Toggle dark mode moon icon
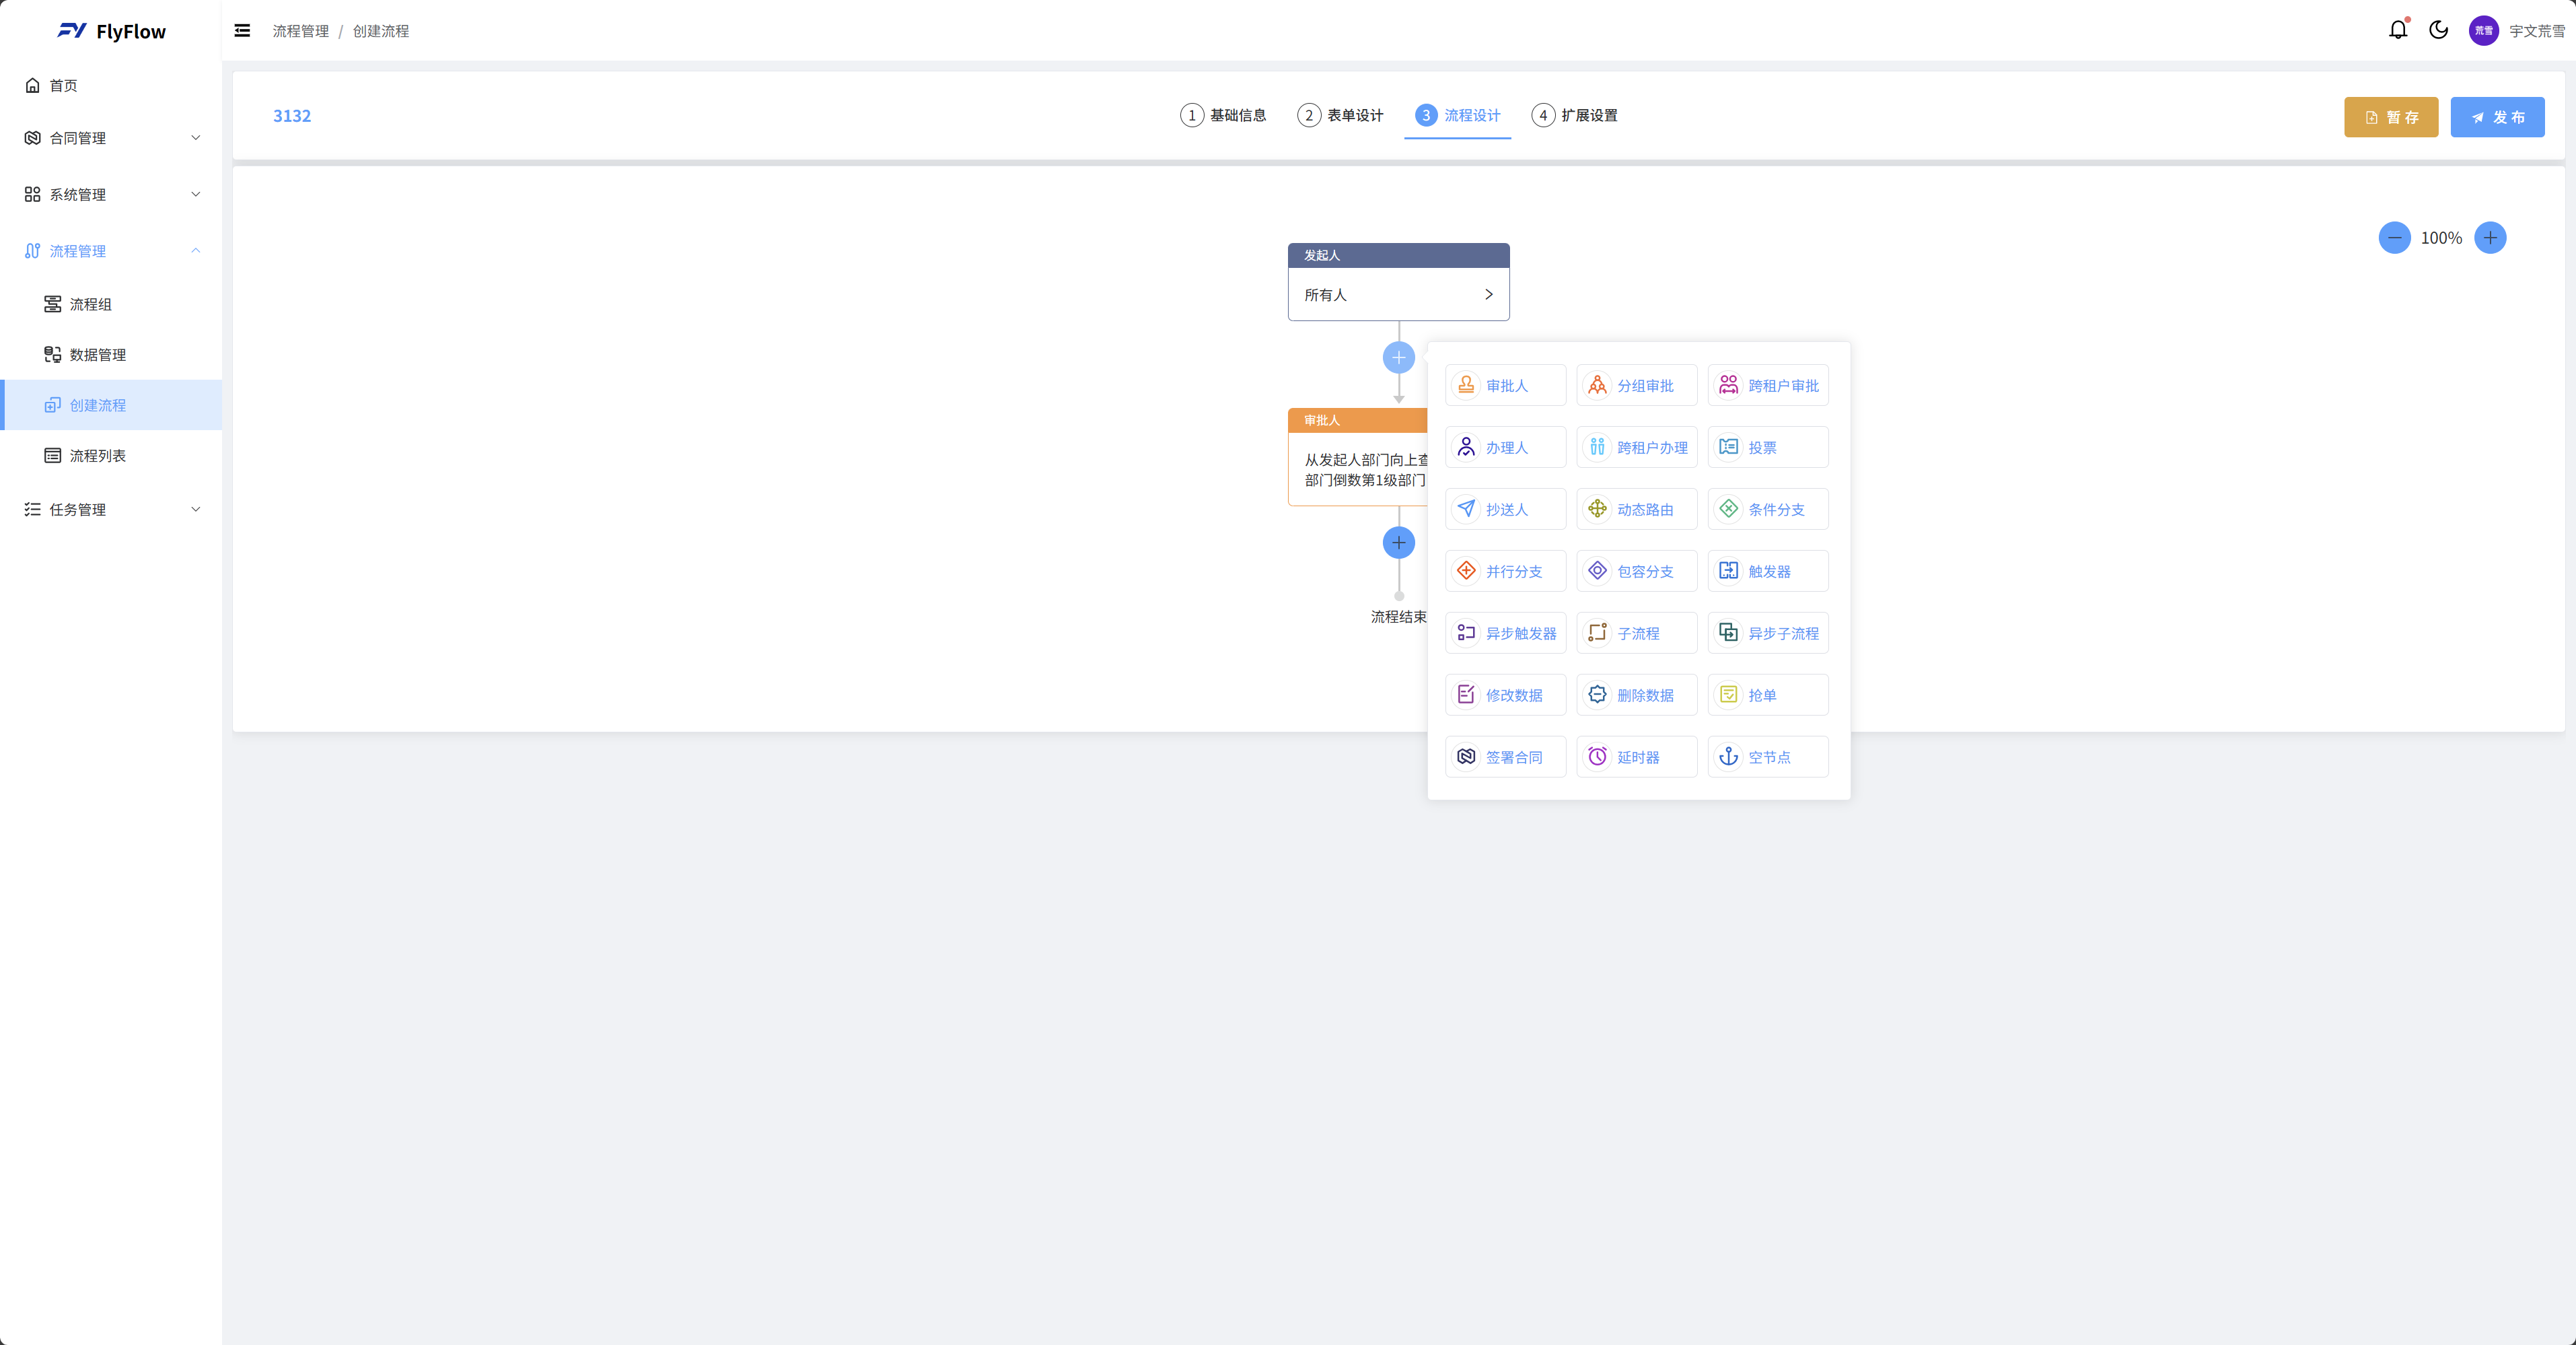This screenshot has height=1345, width=2576. tap(2438, 30)
